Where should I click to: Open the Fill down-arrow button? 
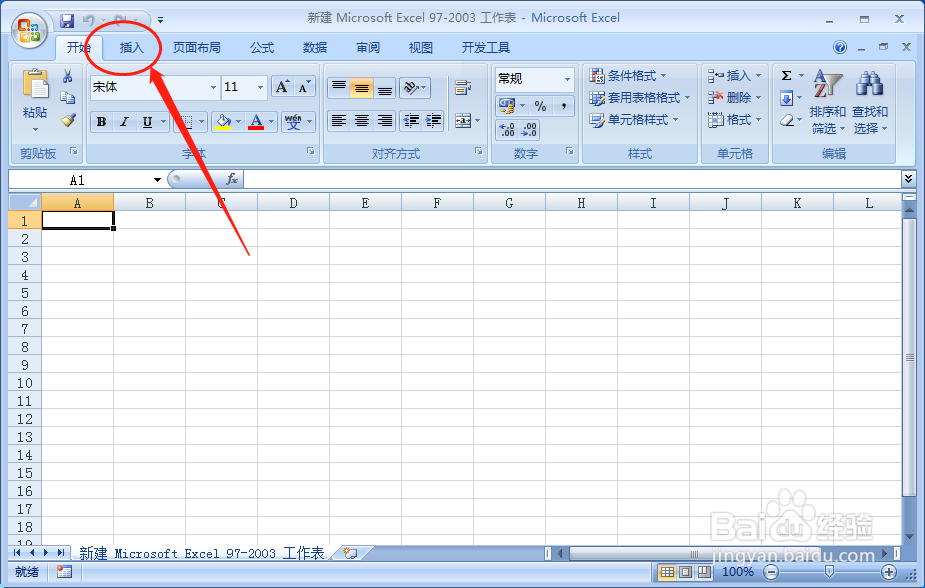786,98
